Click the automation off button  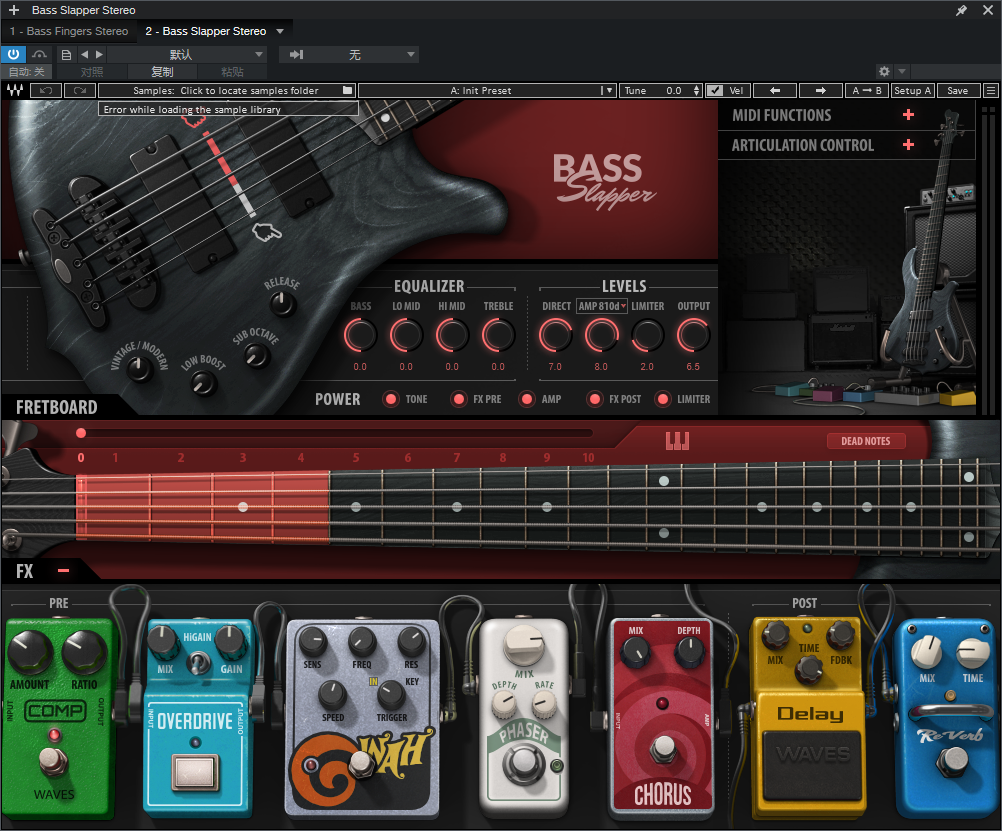click(27, 72)
